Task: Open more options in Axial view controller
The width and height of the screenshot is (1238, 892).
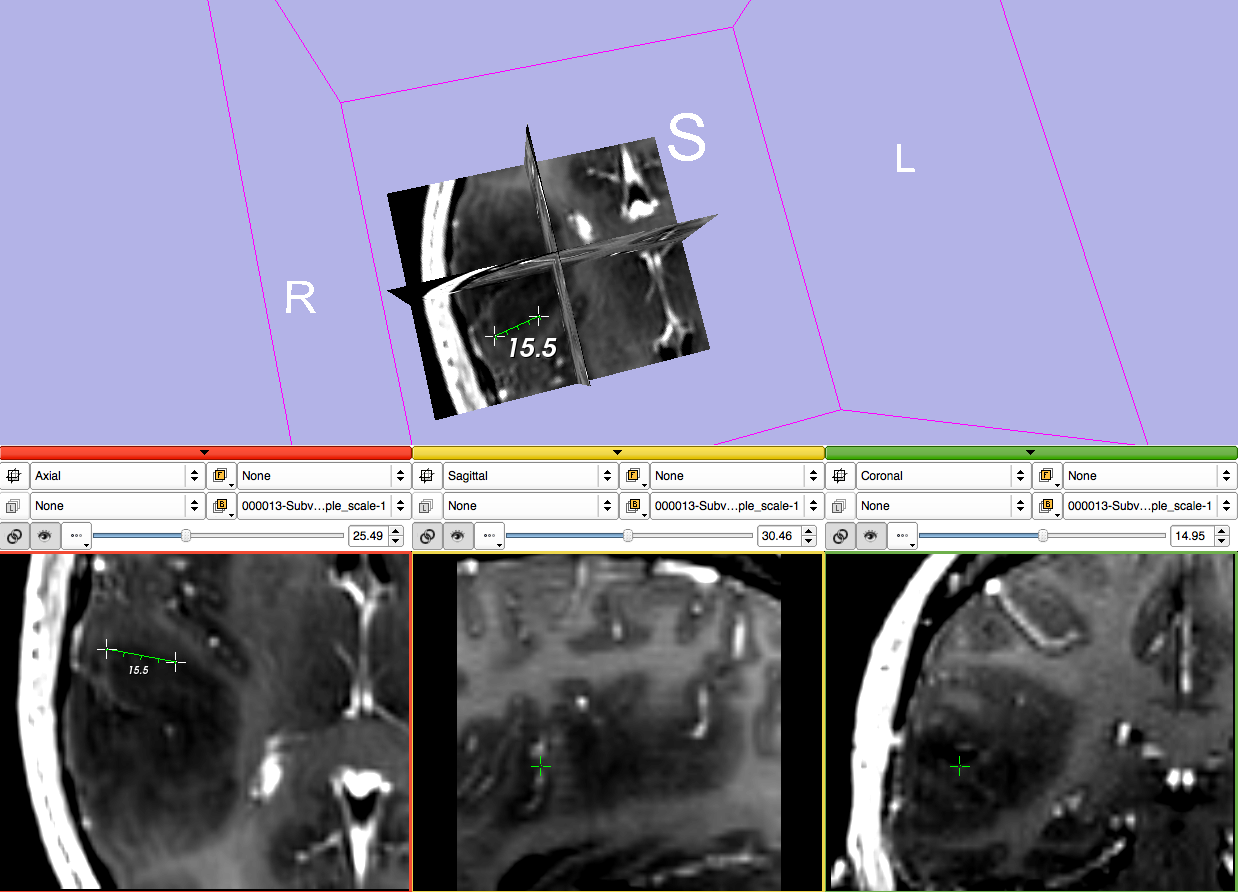Action: pyautogui.click(x=76, y=536)
